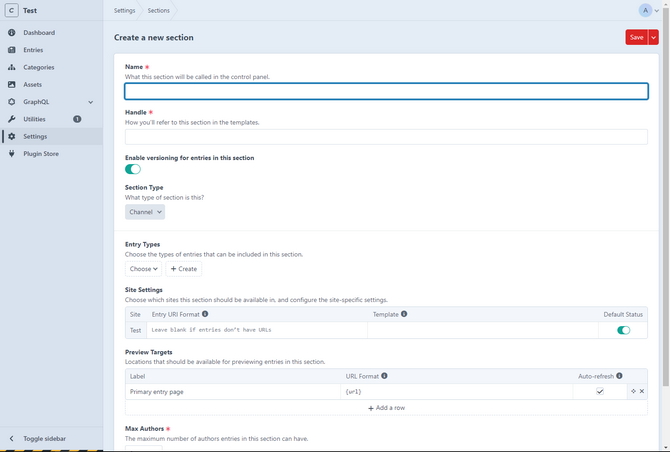Expand the GraphQL sidebar submenu

tap(90, 102)
